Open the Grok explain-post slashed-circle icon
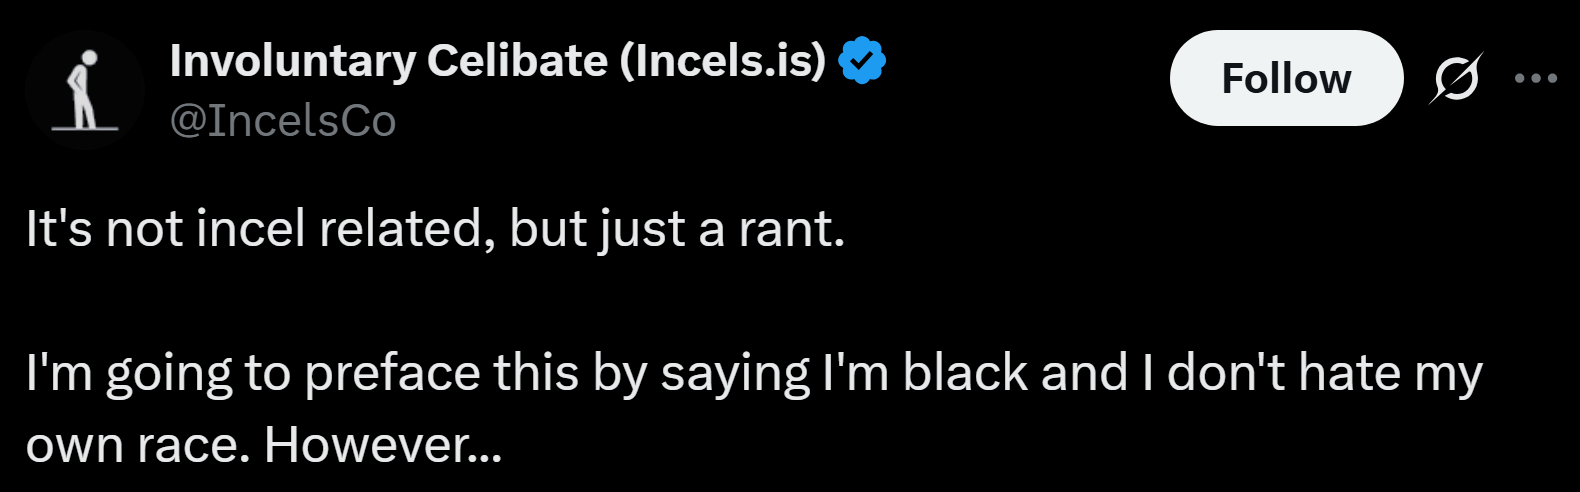 pyautogui.click(x=1456, y=78)
